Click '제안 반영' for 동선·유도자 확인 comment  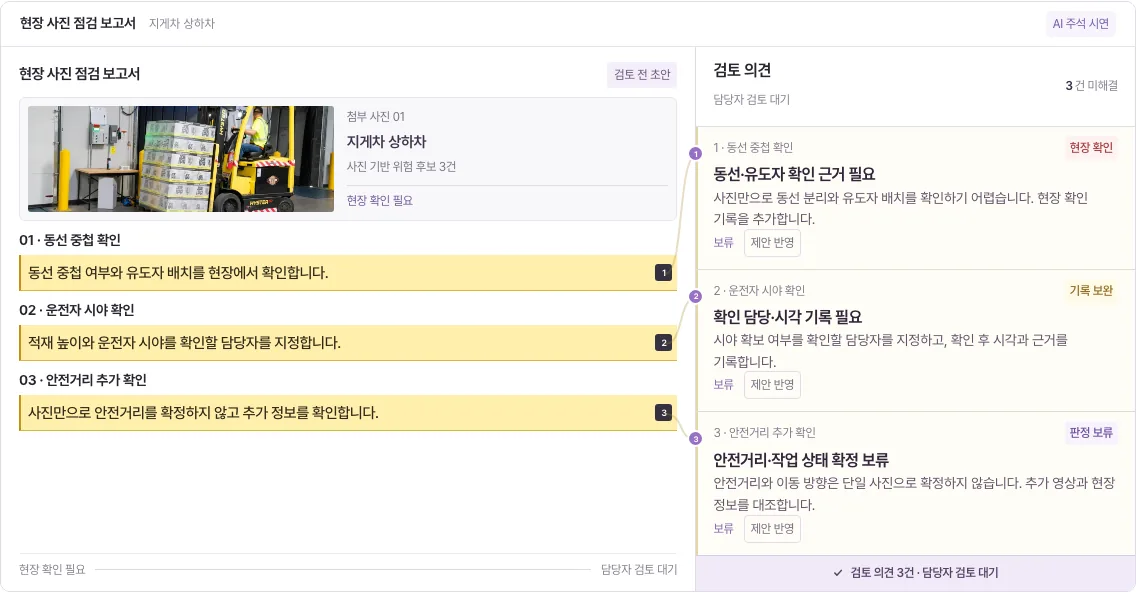(772, 243)
